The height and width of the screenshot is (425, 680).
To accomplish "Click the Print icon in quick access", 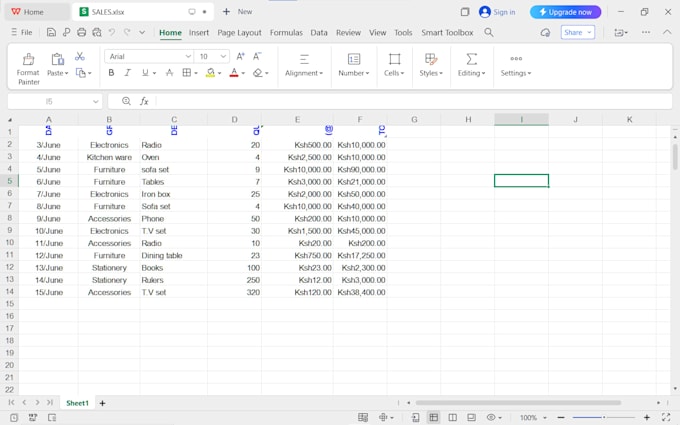I will click(81, 32).
